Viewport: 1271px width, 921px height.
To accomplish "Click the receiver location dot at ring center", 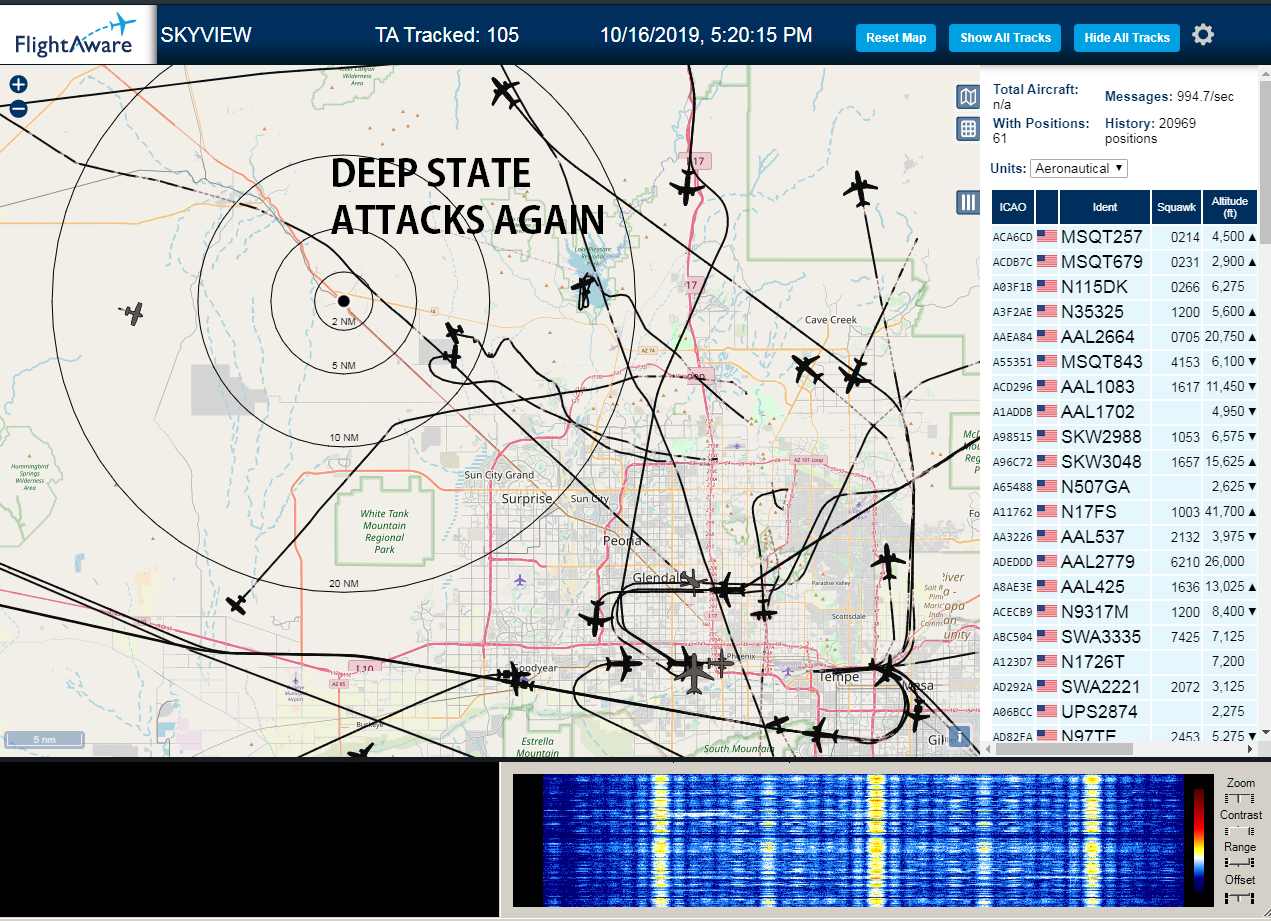I will tap(343, 300).
